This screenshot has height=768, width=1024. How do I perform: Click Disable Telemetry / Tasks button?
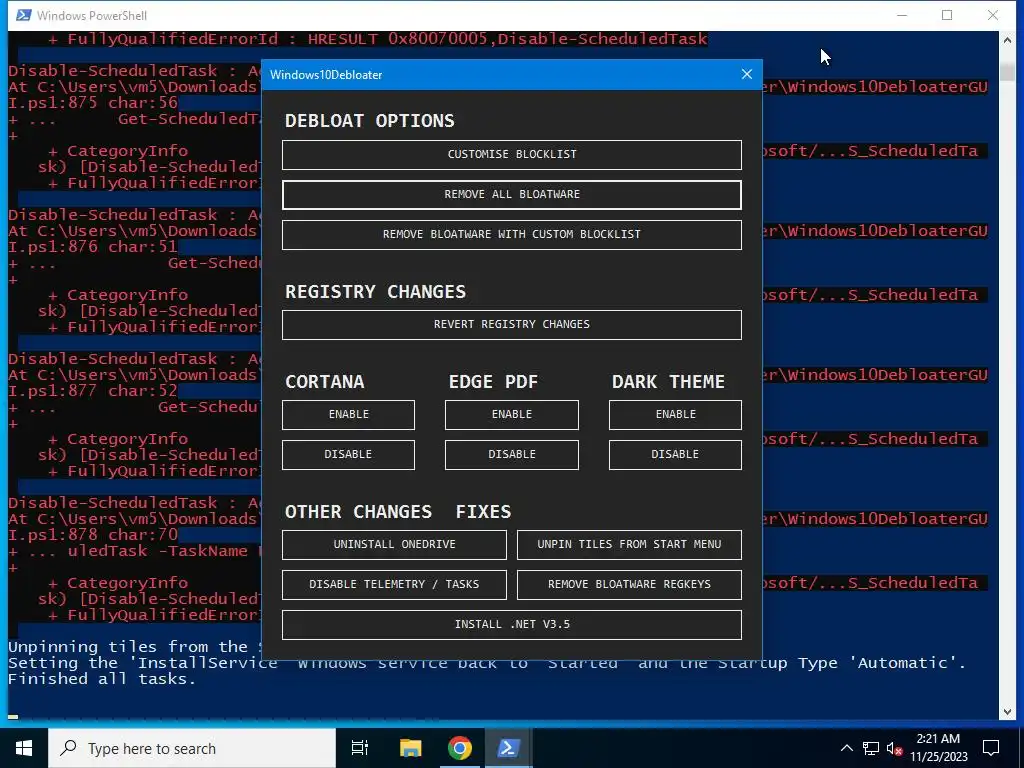pos(394,584)
